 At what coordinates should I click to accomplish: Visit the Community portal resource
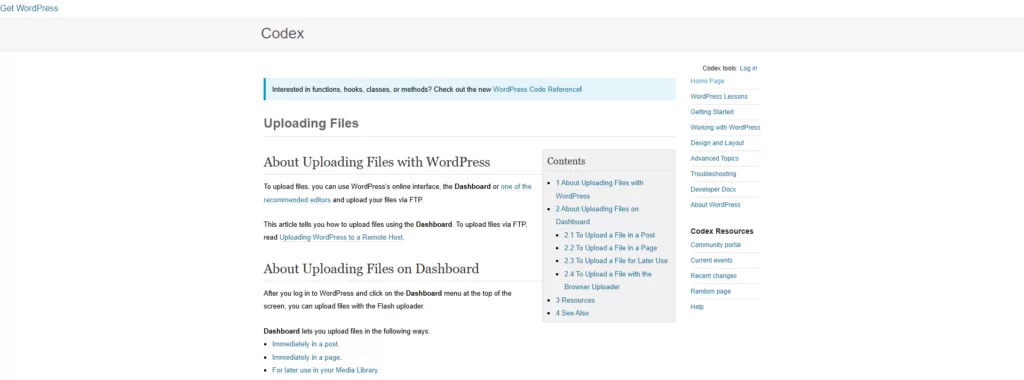click(x=716, y=245)
